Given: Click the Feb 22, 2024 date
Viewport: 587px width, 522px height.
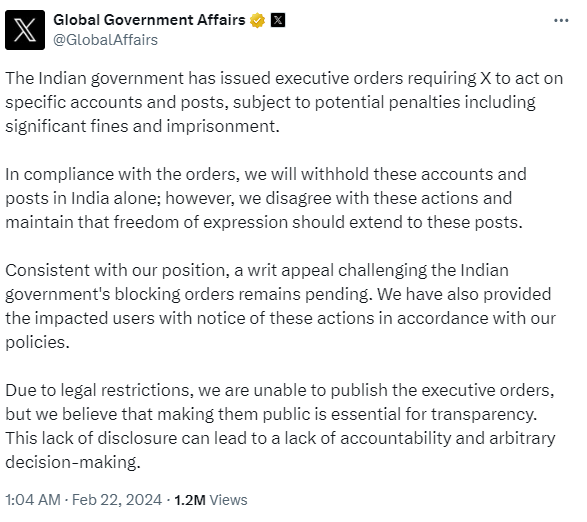Looking at the screenshot, I should tap(117, 500).
